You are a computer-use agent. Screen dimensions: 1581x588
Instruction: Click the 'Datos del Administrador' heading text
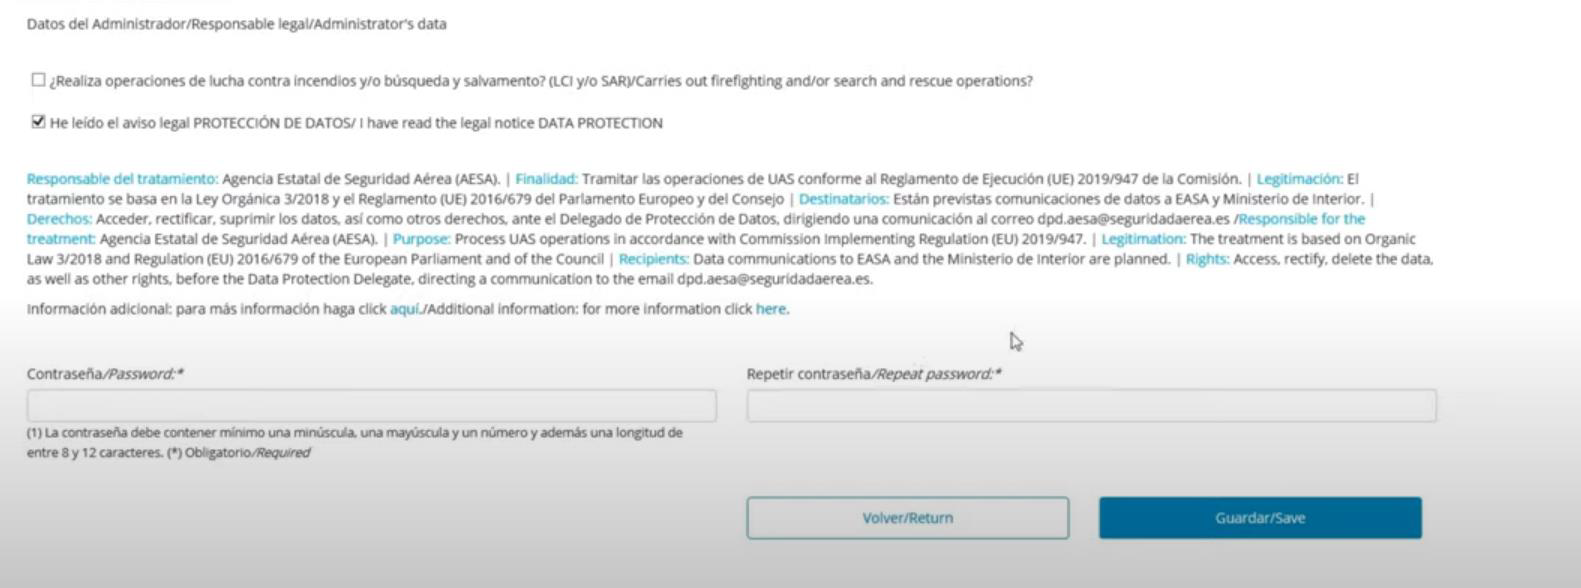236,24
